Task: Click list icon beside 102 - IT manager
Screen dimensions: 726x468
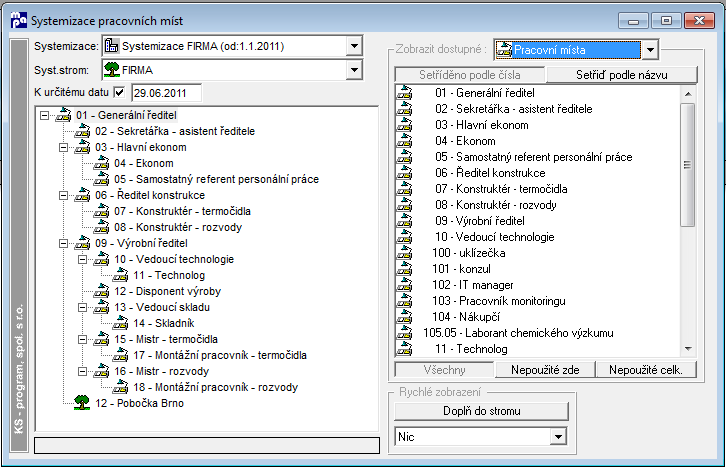Action: 404,285
